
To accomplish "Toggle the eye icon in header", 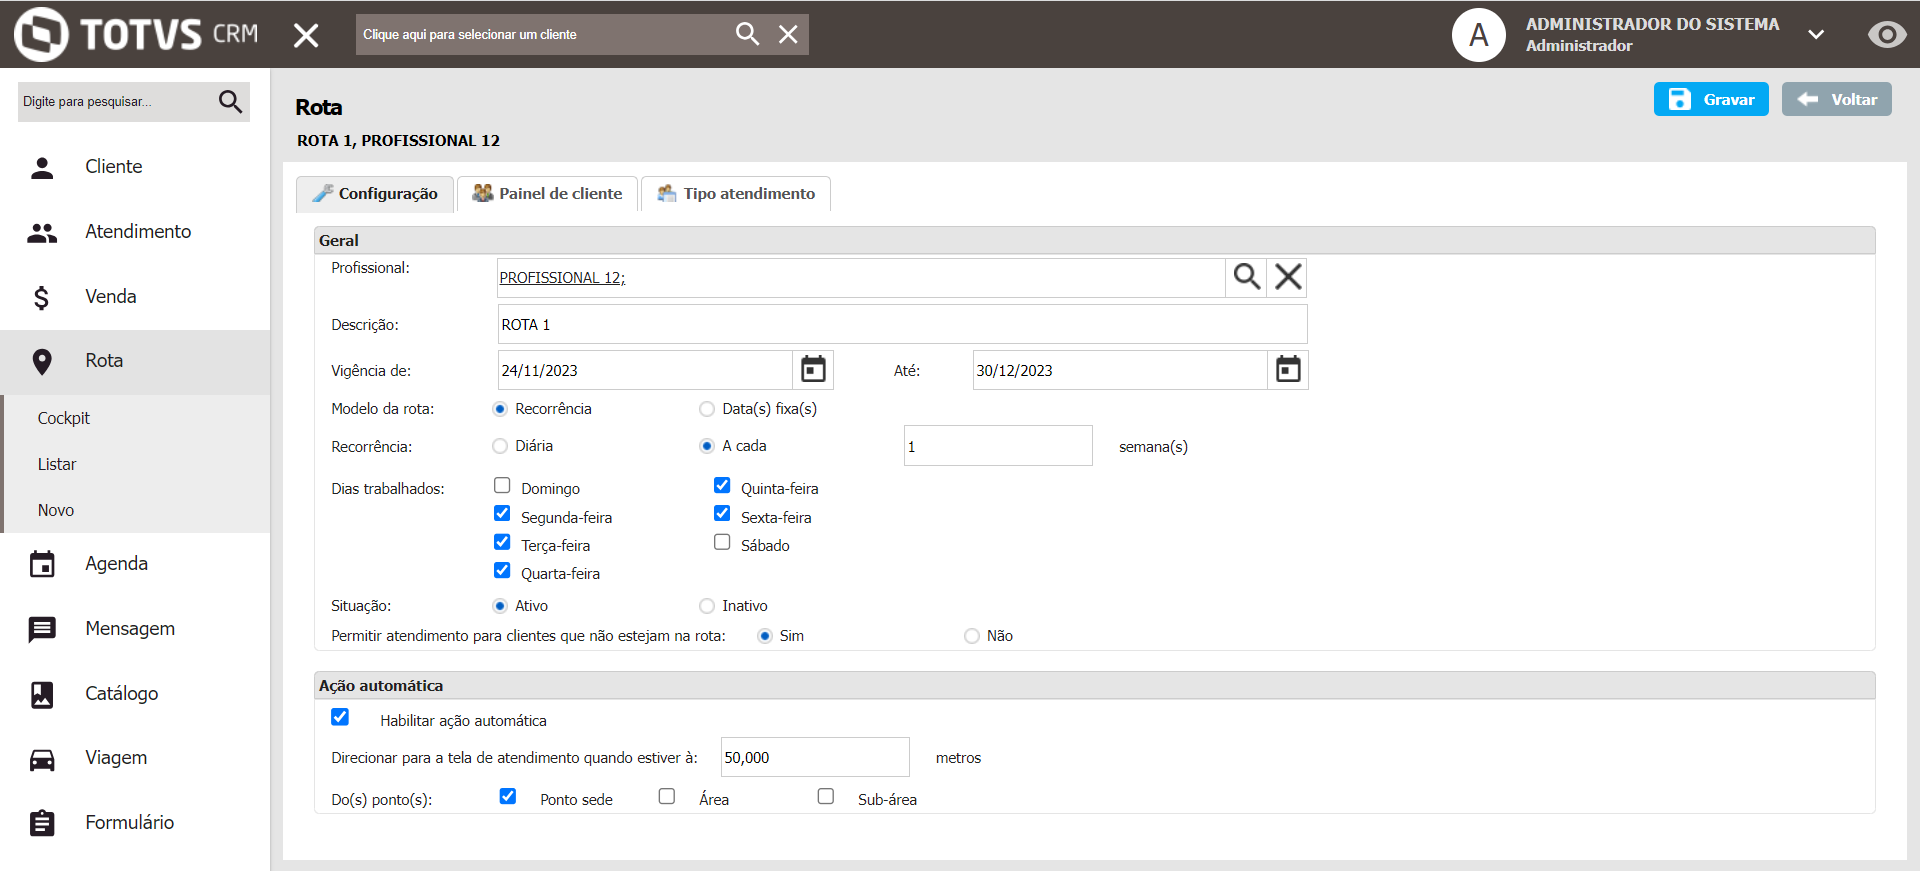I will [1886, 35].
